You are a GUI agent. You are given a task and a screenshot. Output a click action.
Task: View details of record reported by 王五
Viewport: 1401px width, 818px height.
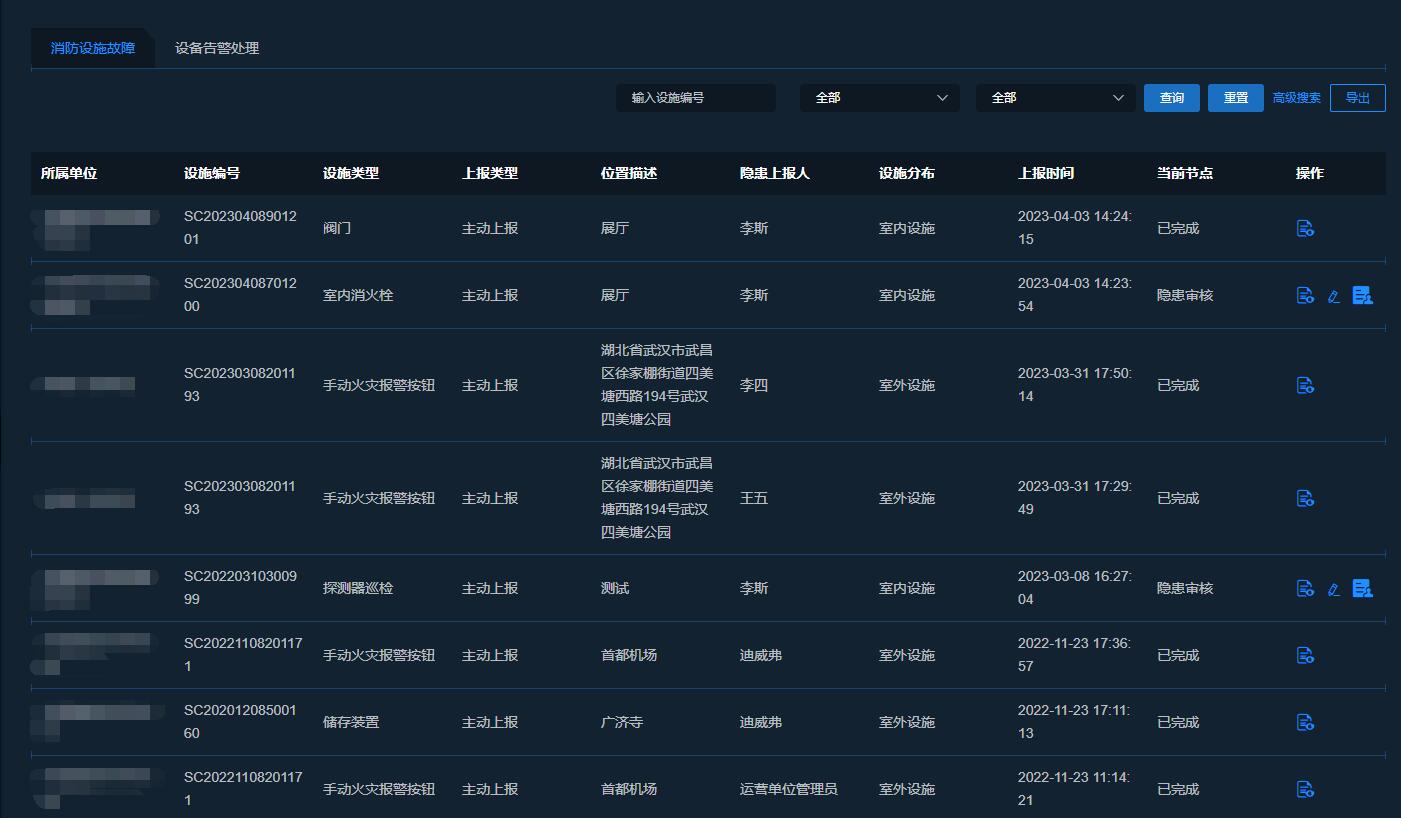point(1305,498)
